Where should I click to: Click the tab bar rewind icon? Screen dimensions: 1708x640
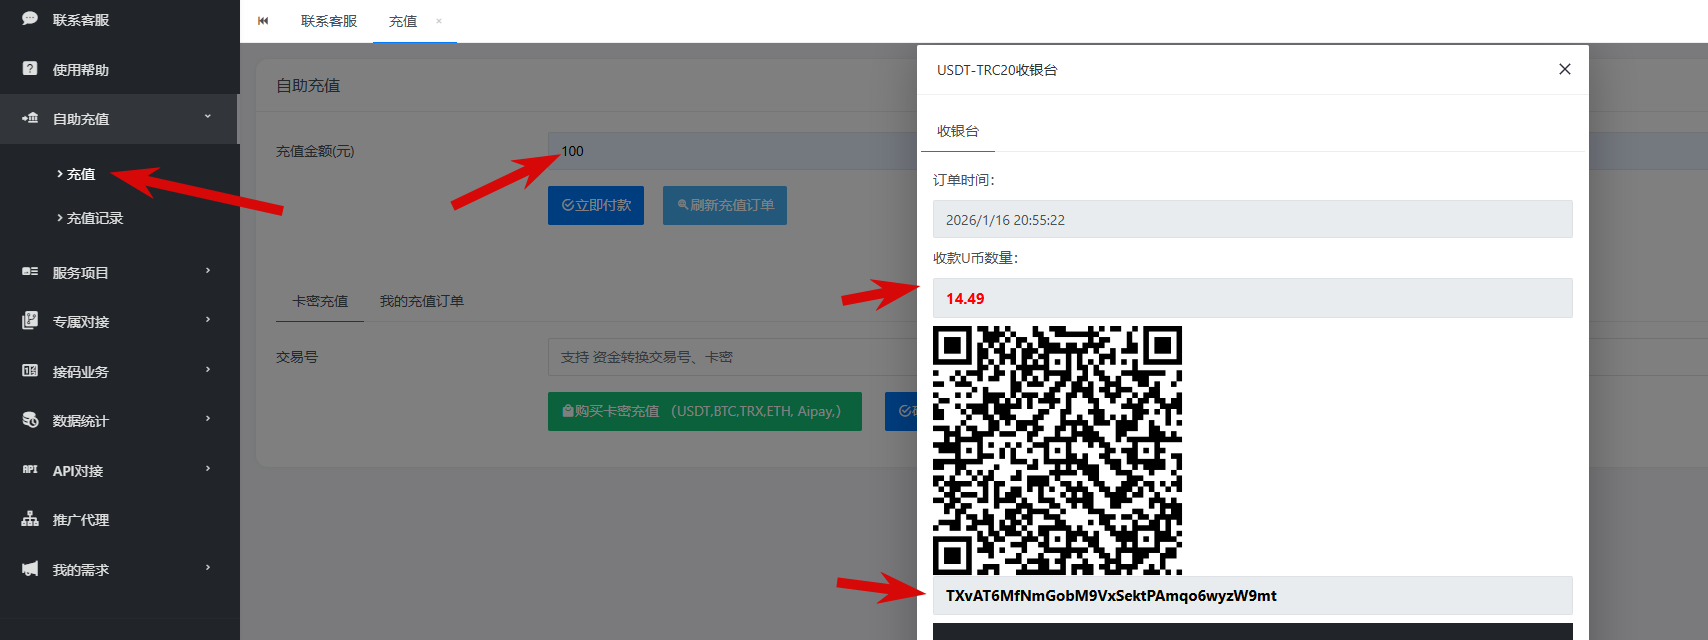[x=263, y=21]
